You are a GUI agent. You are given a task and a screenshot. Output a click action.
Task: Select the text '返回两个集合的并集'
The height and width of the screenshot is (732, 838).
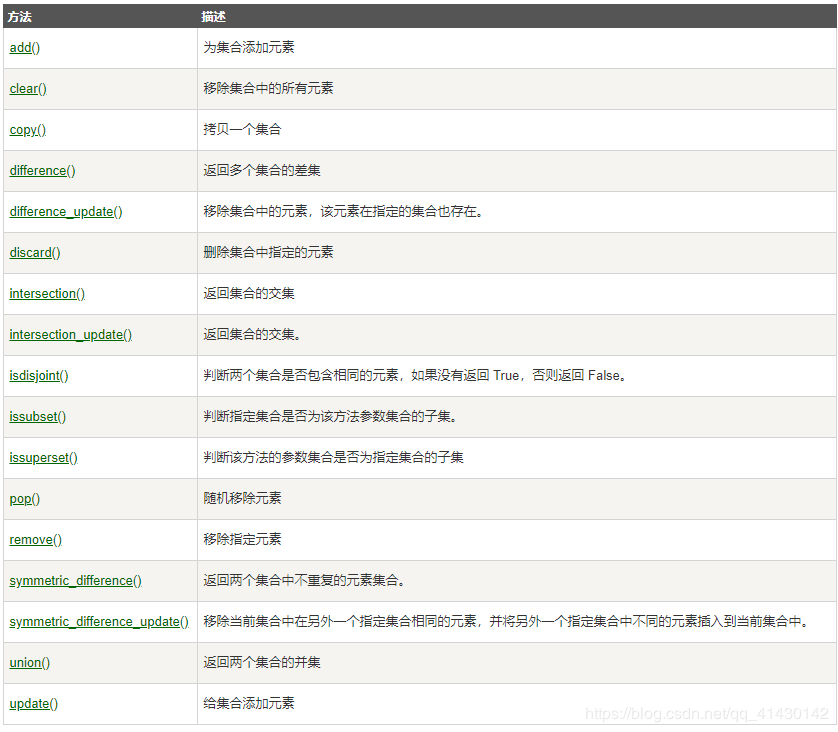(x=262, y=663)
